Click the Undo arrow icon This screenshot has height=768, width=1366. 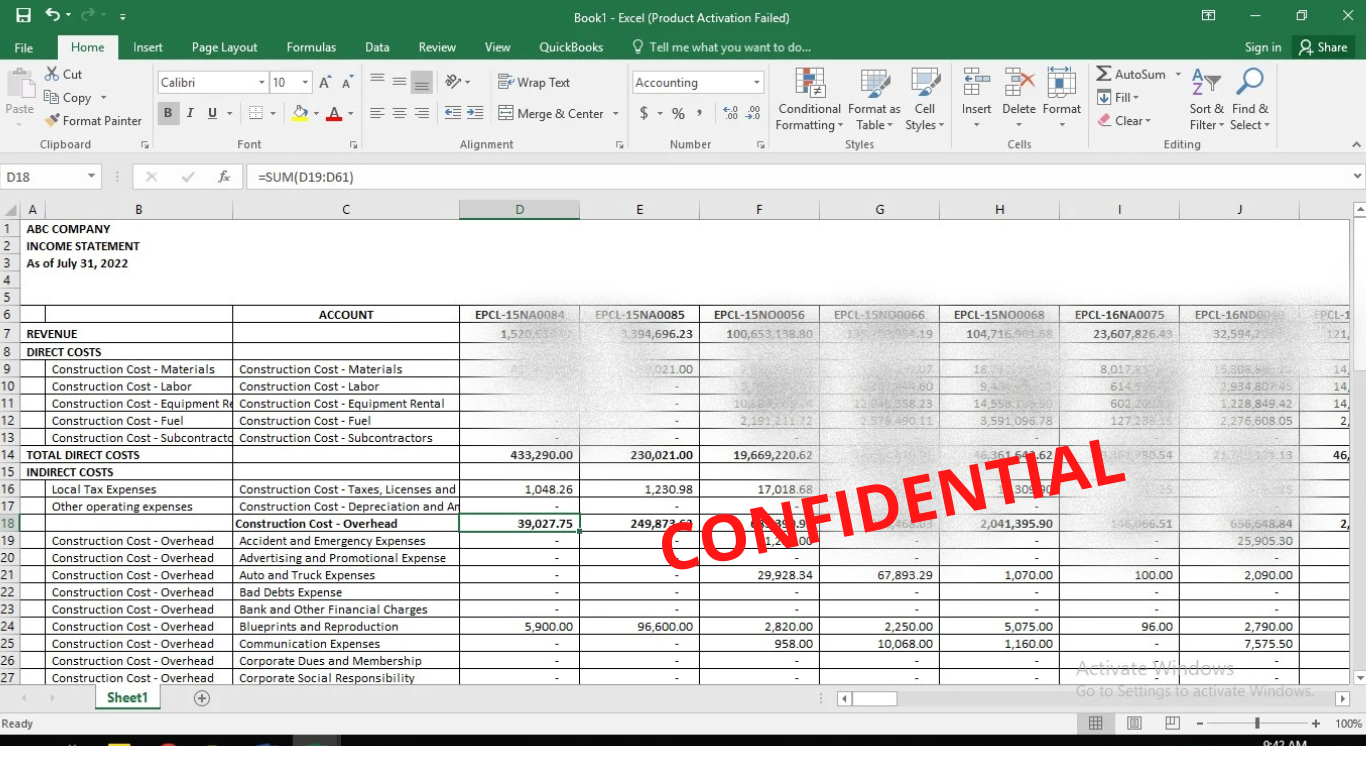tap(52, 16)
